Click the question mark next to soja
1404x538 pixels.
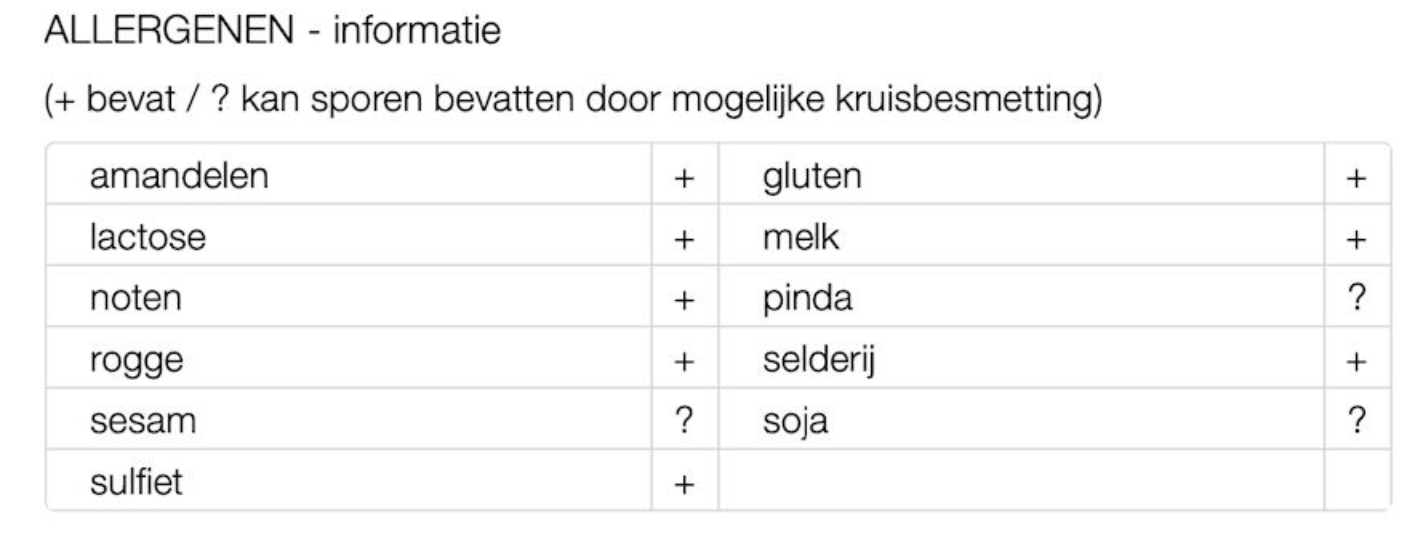(1356, 421)
